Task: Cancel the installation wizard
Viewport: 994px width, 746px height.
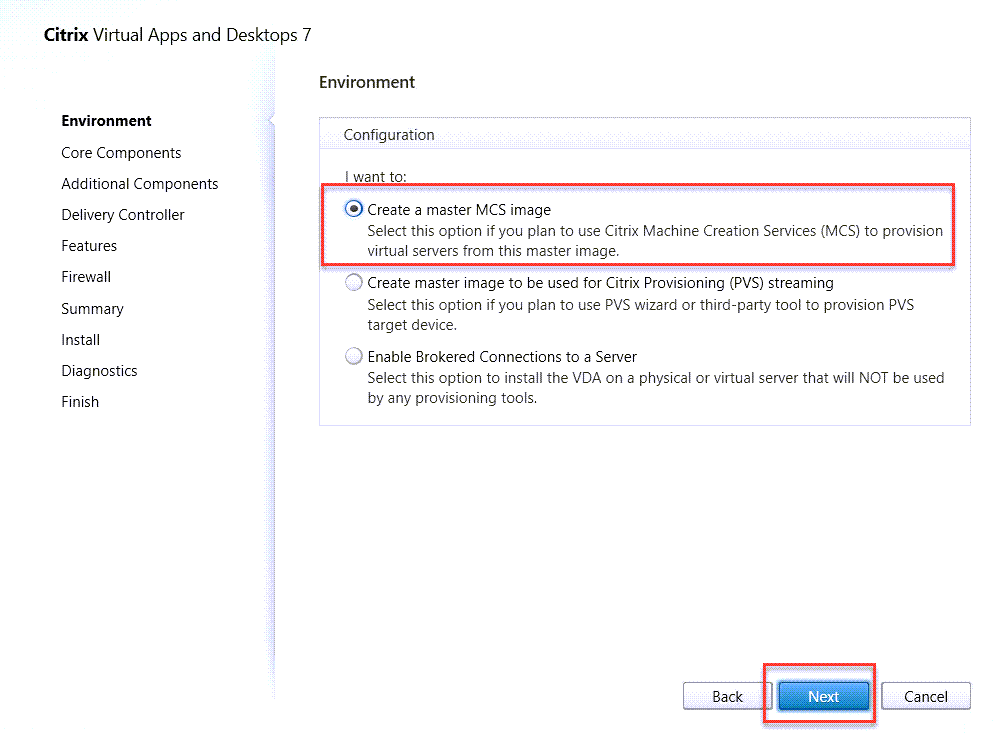Action: [925, 696]
